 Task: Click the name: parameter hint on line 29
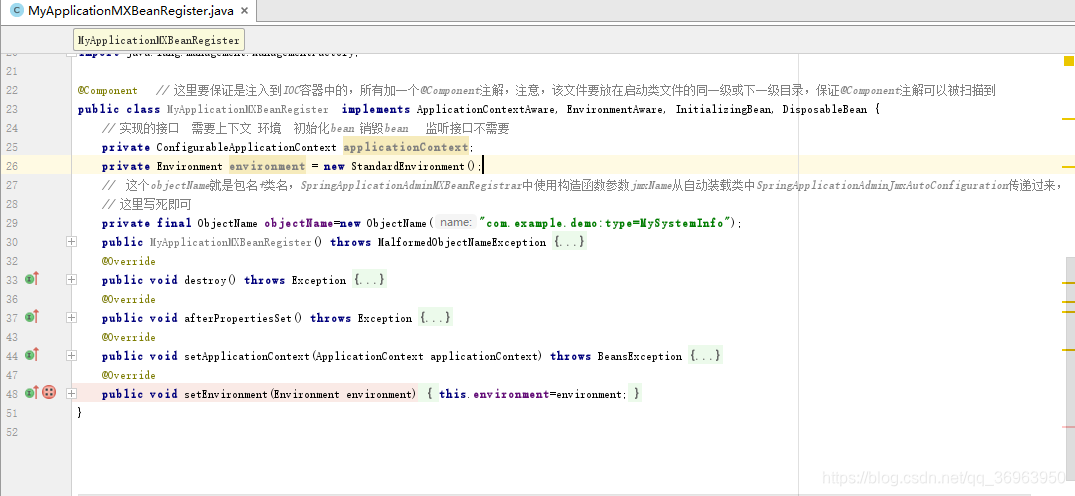[x=456, y=223]
